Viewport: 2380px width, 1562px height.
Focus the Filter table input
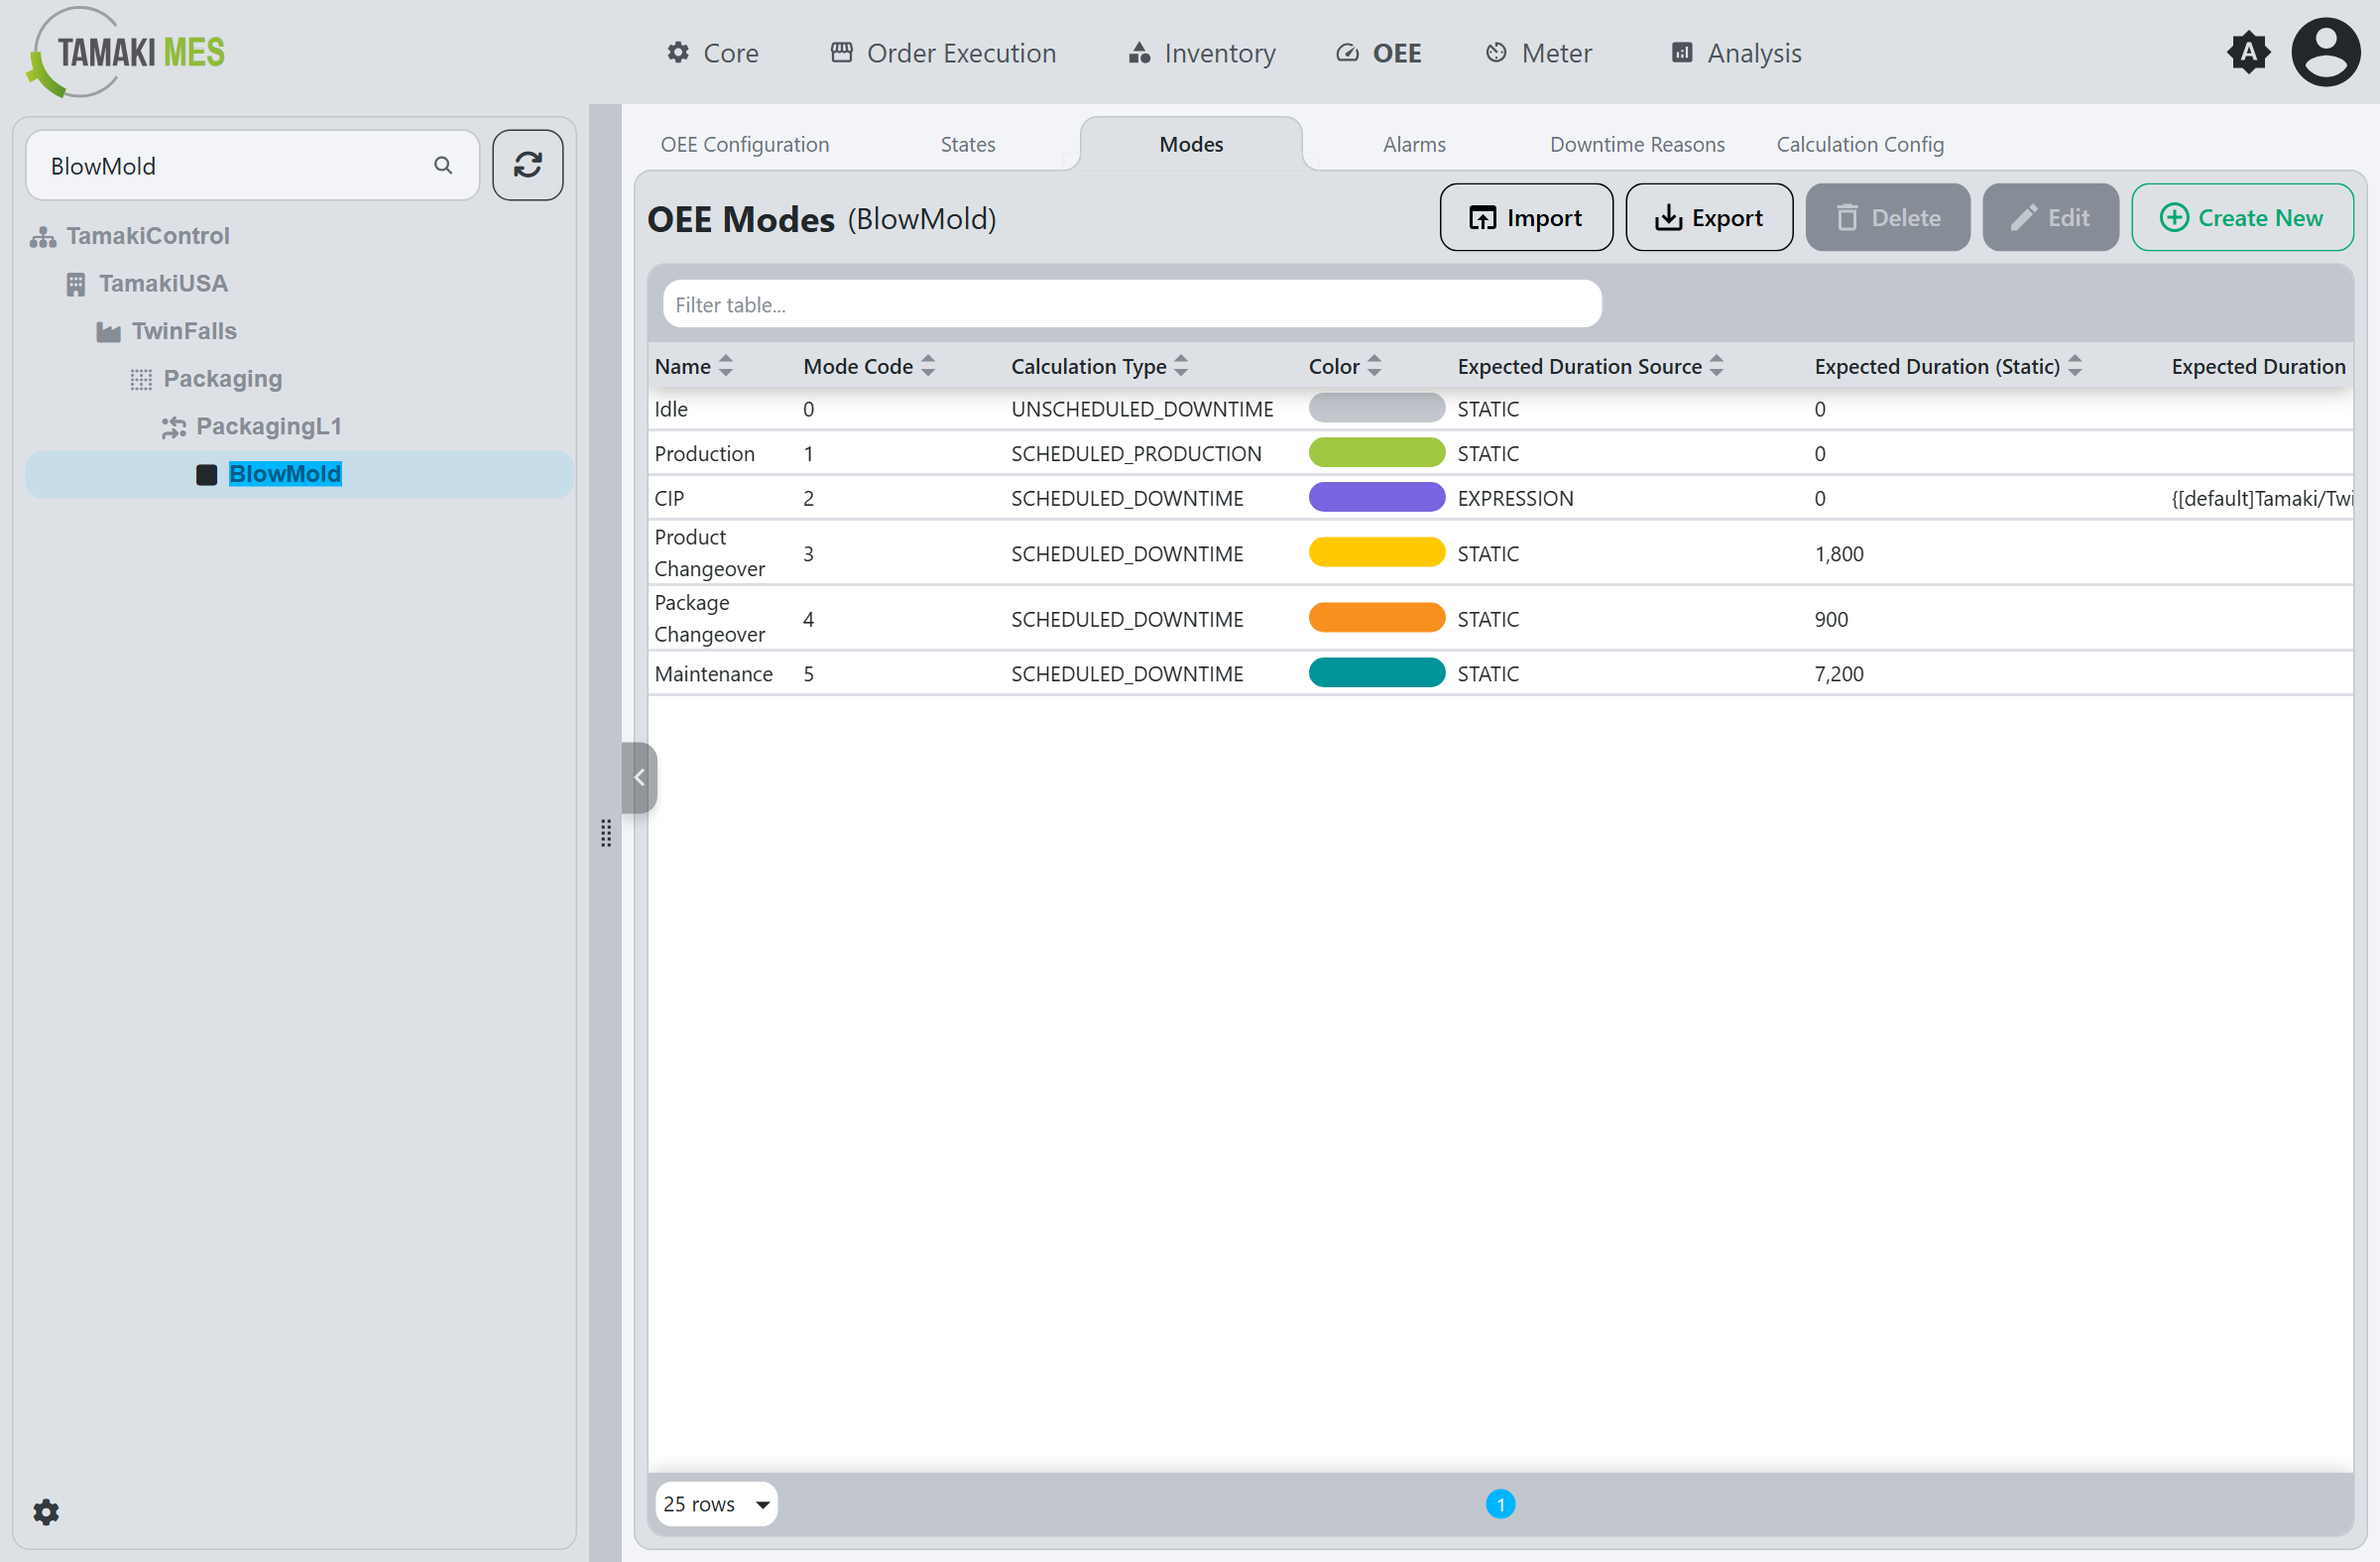[x=1132, y=304]
